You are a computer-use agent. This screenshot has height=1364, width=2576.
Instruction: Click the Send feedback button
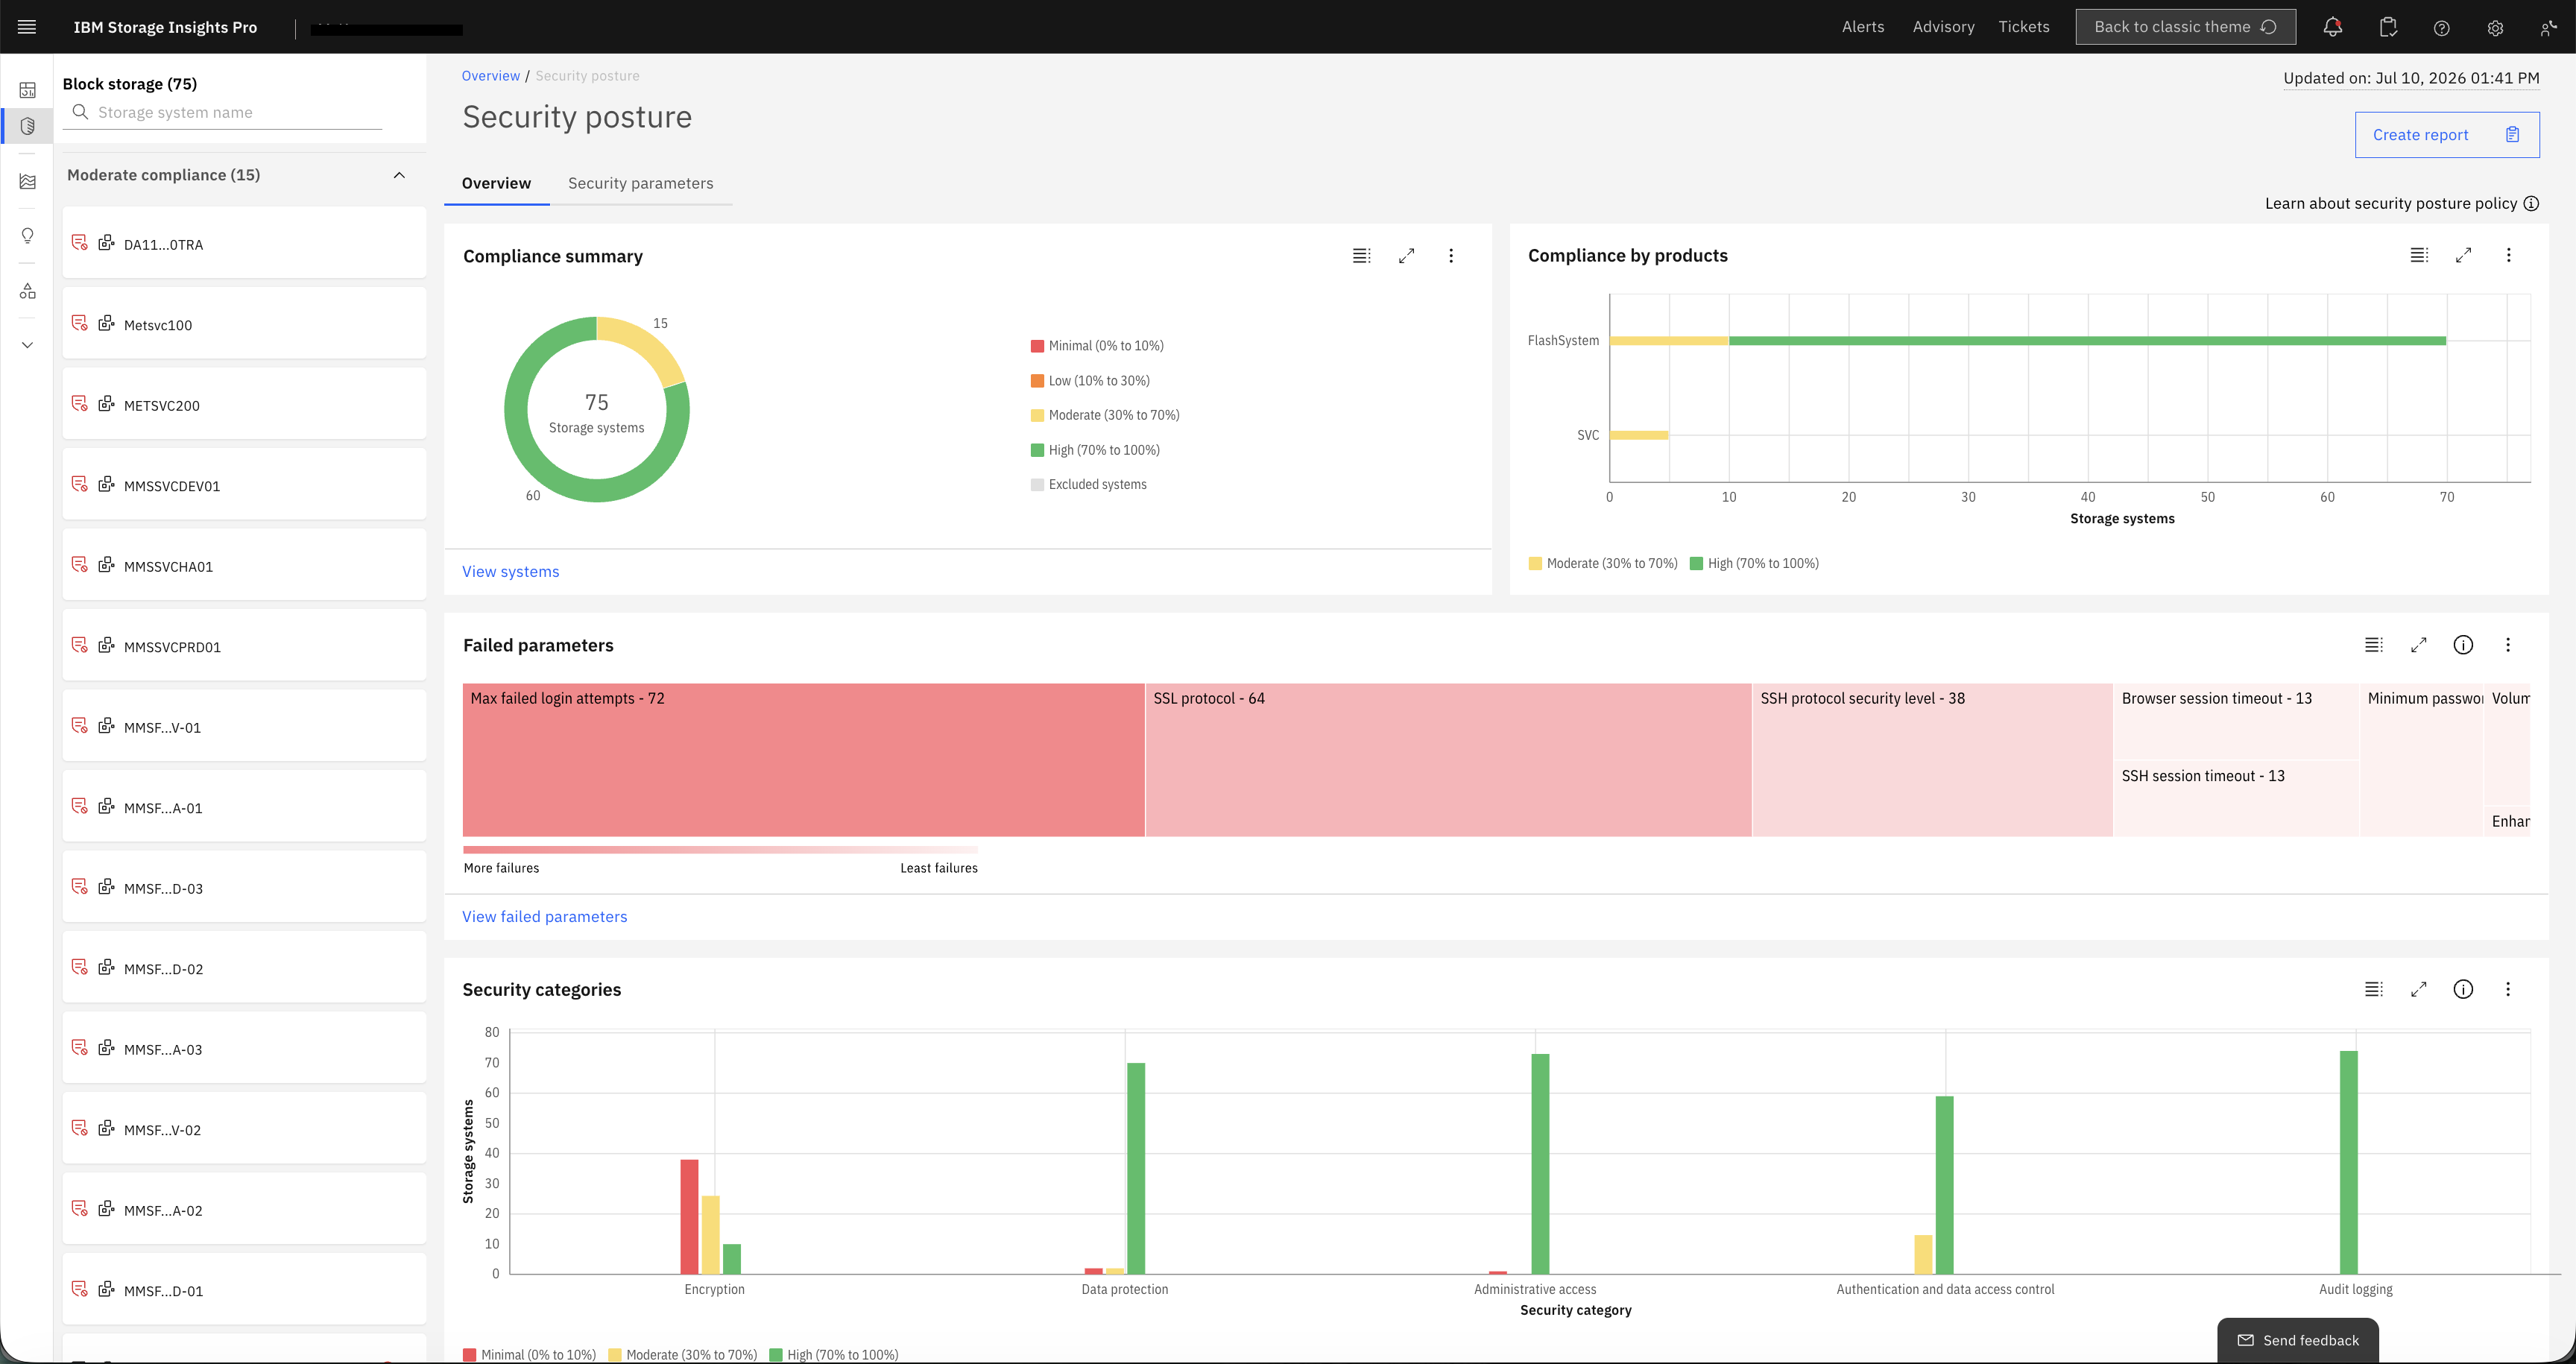pyautogui.click(x=2298, y=1340)
